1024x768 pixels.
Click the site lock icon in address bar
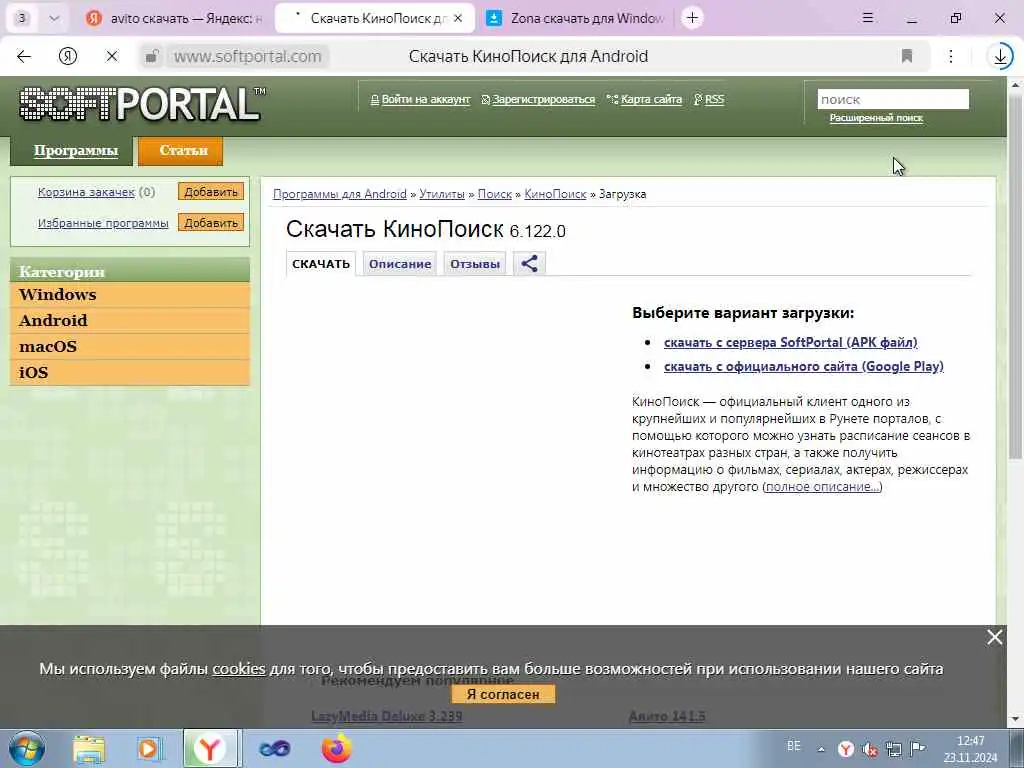pyautogui.click(x=152, y=56)
